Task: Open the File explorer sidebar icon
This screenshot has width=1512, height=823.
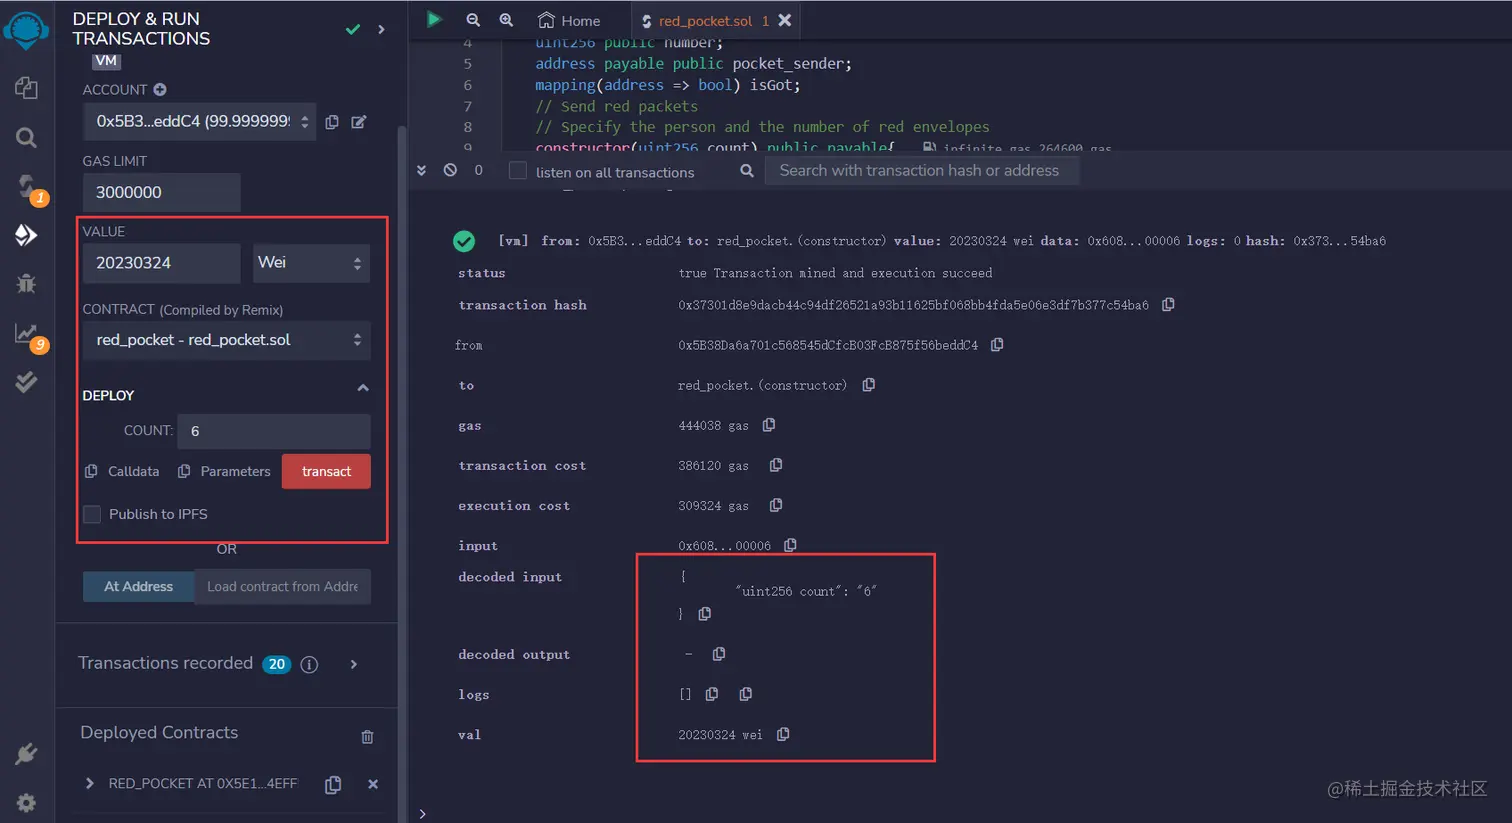Action: (x=27, y=88)
